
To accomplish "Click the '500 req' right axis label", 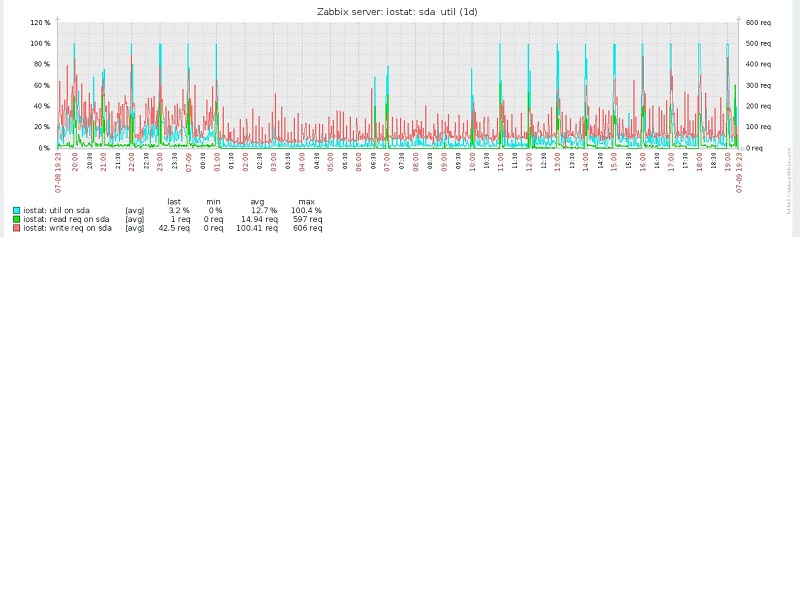I will (x=758, y=43).
